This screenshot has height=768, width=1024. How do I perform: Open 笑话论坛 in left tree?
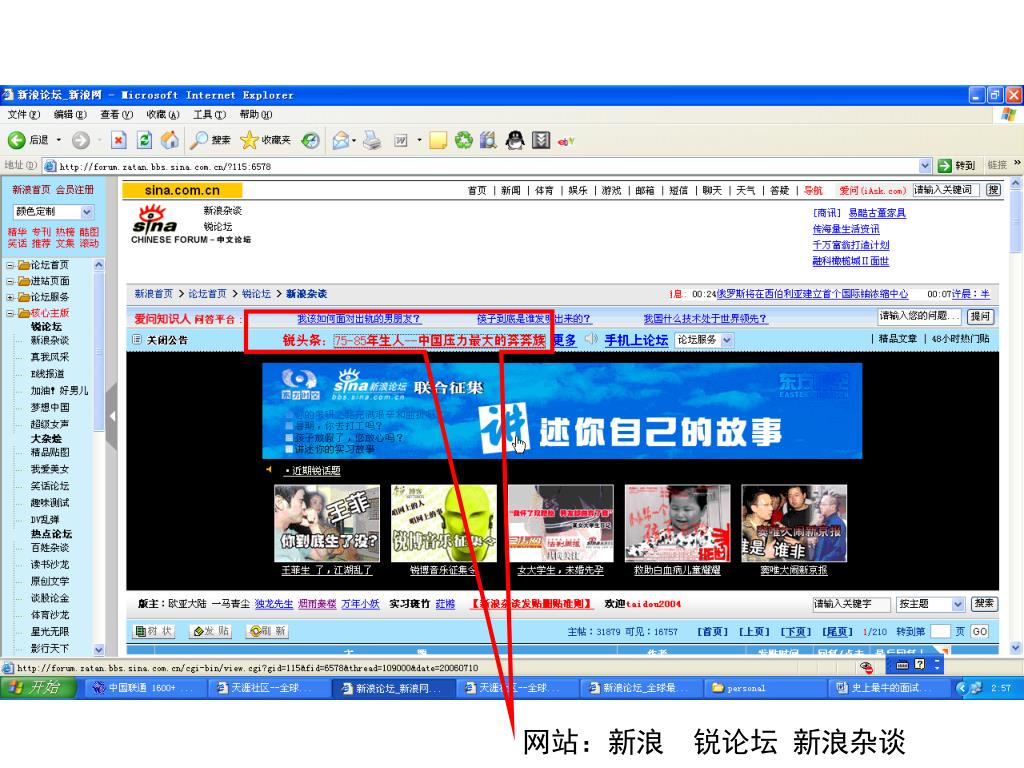[x=50, y=486]
